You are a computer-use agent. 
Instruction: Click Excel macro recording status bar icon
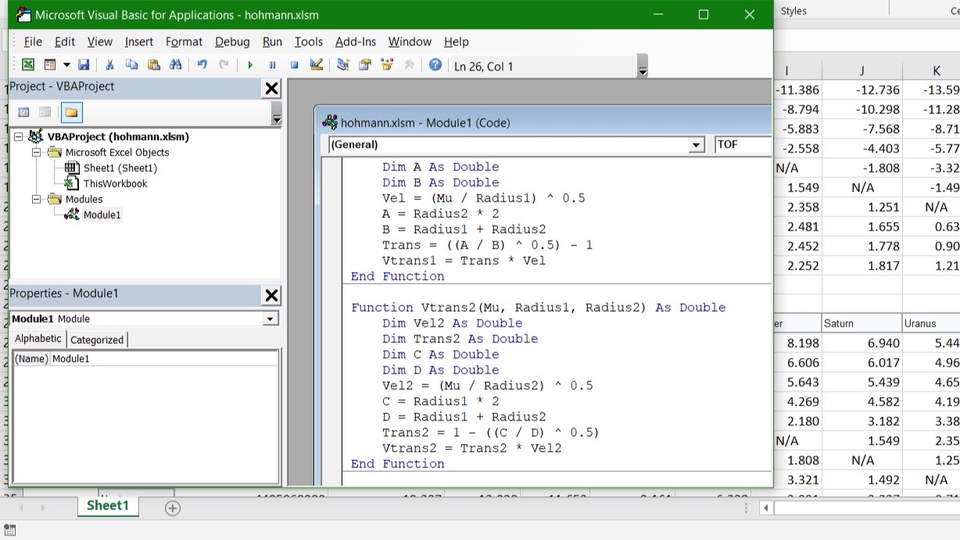(x=9, y=530)
